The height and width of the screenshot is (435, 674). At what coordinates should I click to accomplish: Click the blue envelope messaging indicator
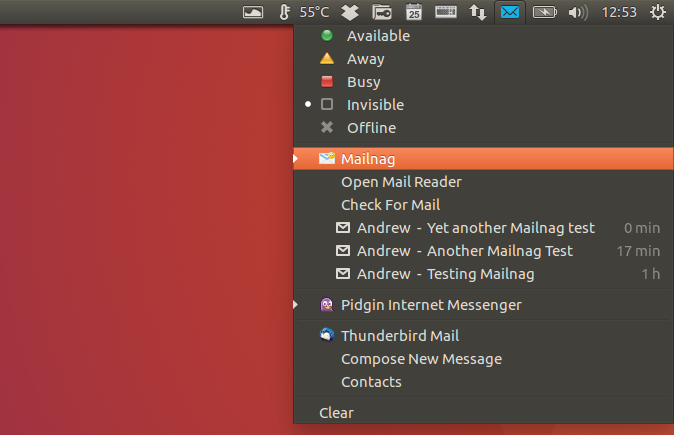tap(510, 12)
